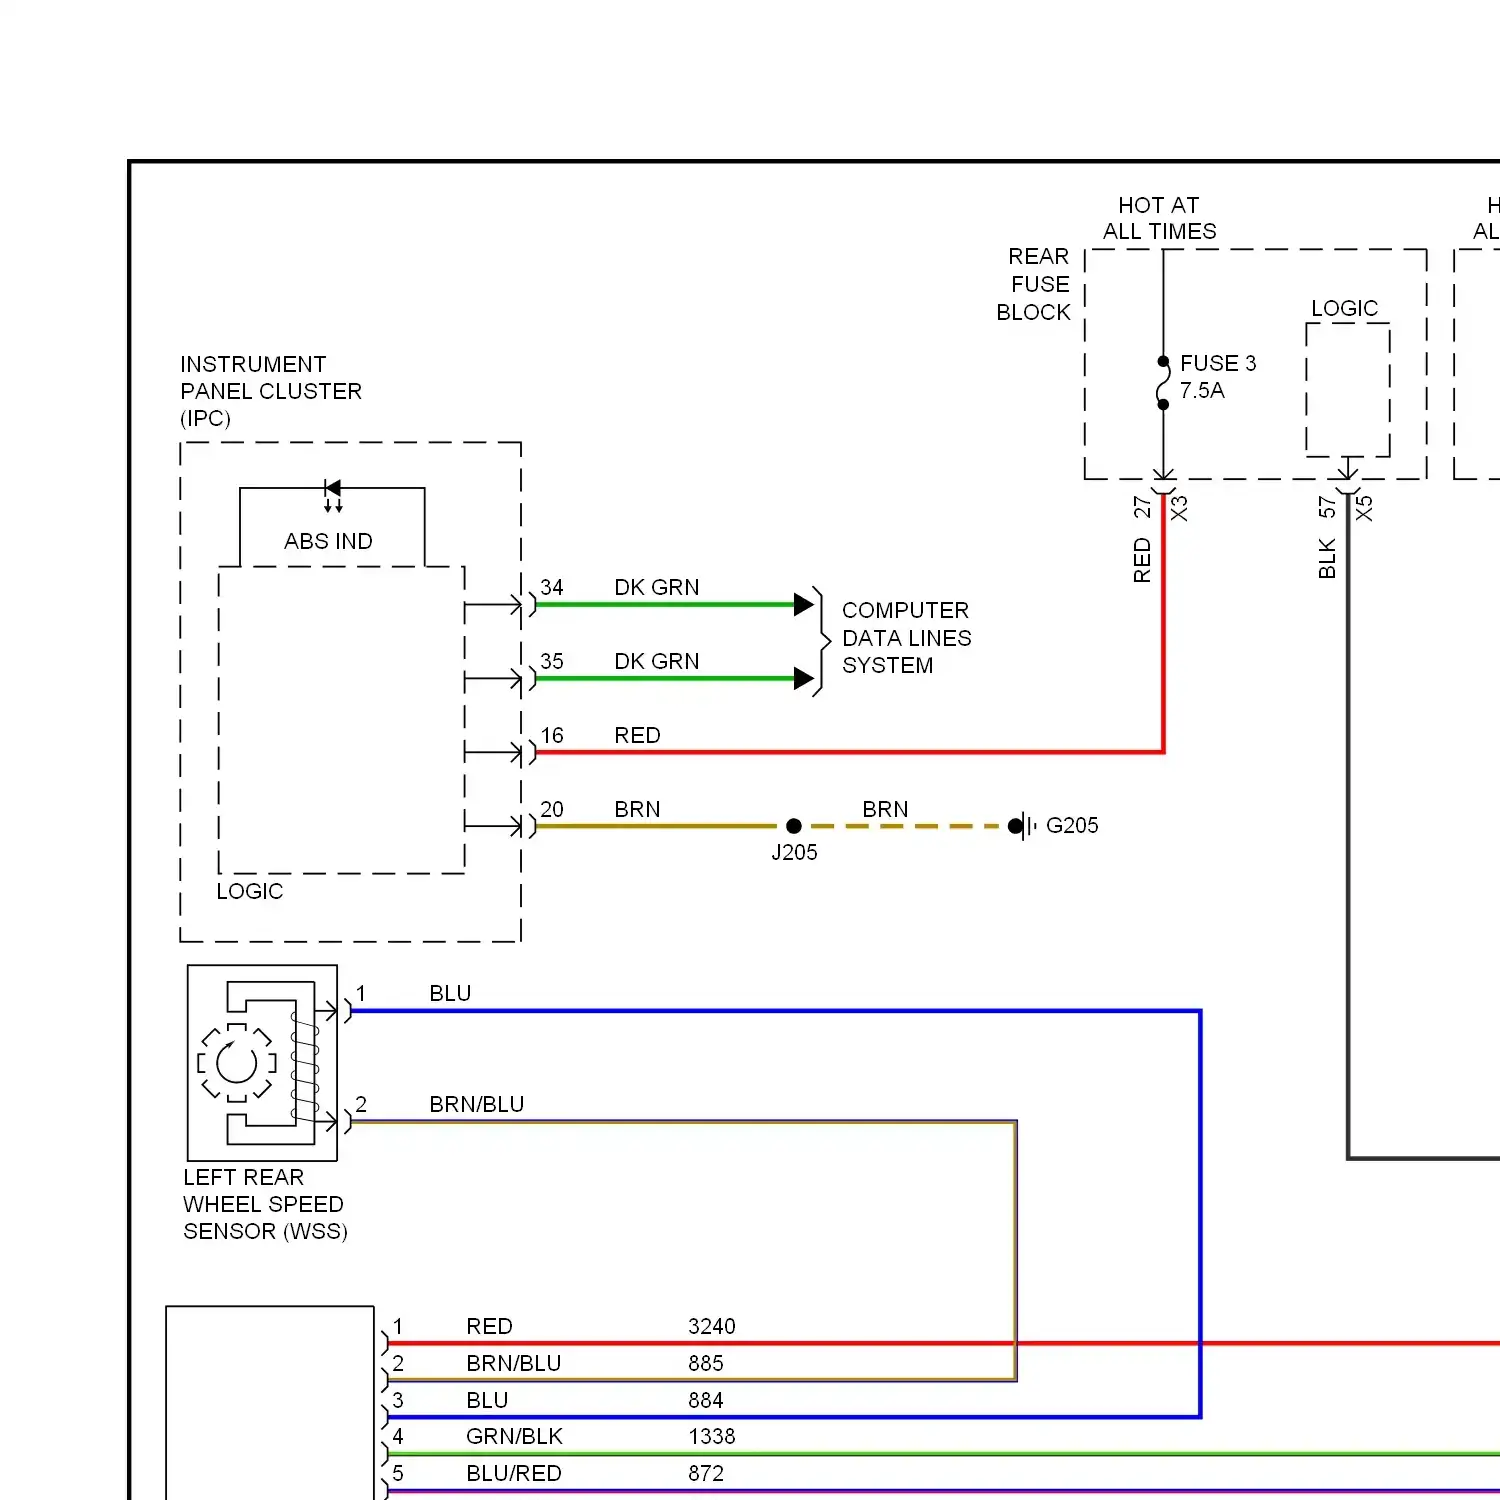
Task: Click the DK GRN label on pin 34 wire
Action: pos(657,587)
